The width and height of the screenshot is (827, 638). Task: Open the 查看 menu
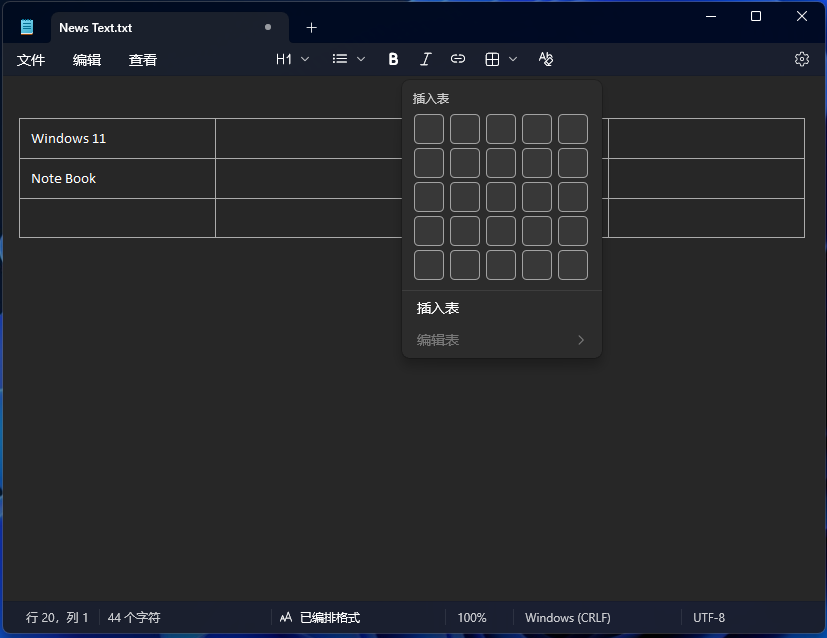143,60
